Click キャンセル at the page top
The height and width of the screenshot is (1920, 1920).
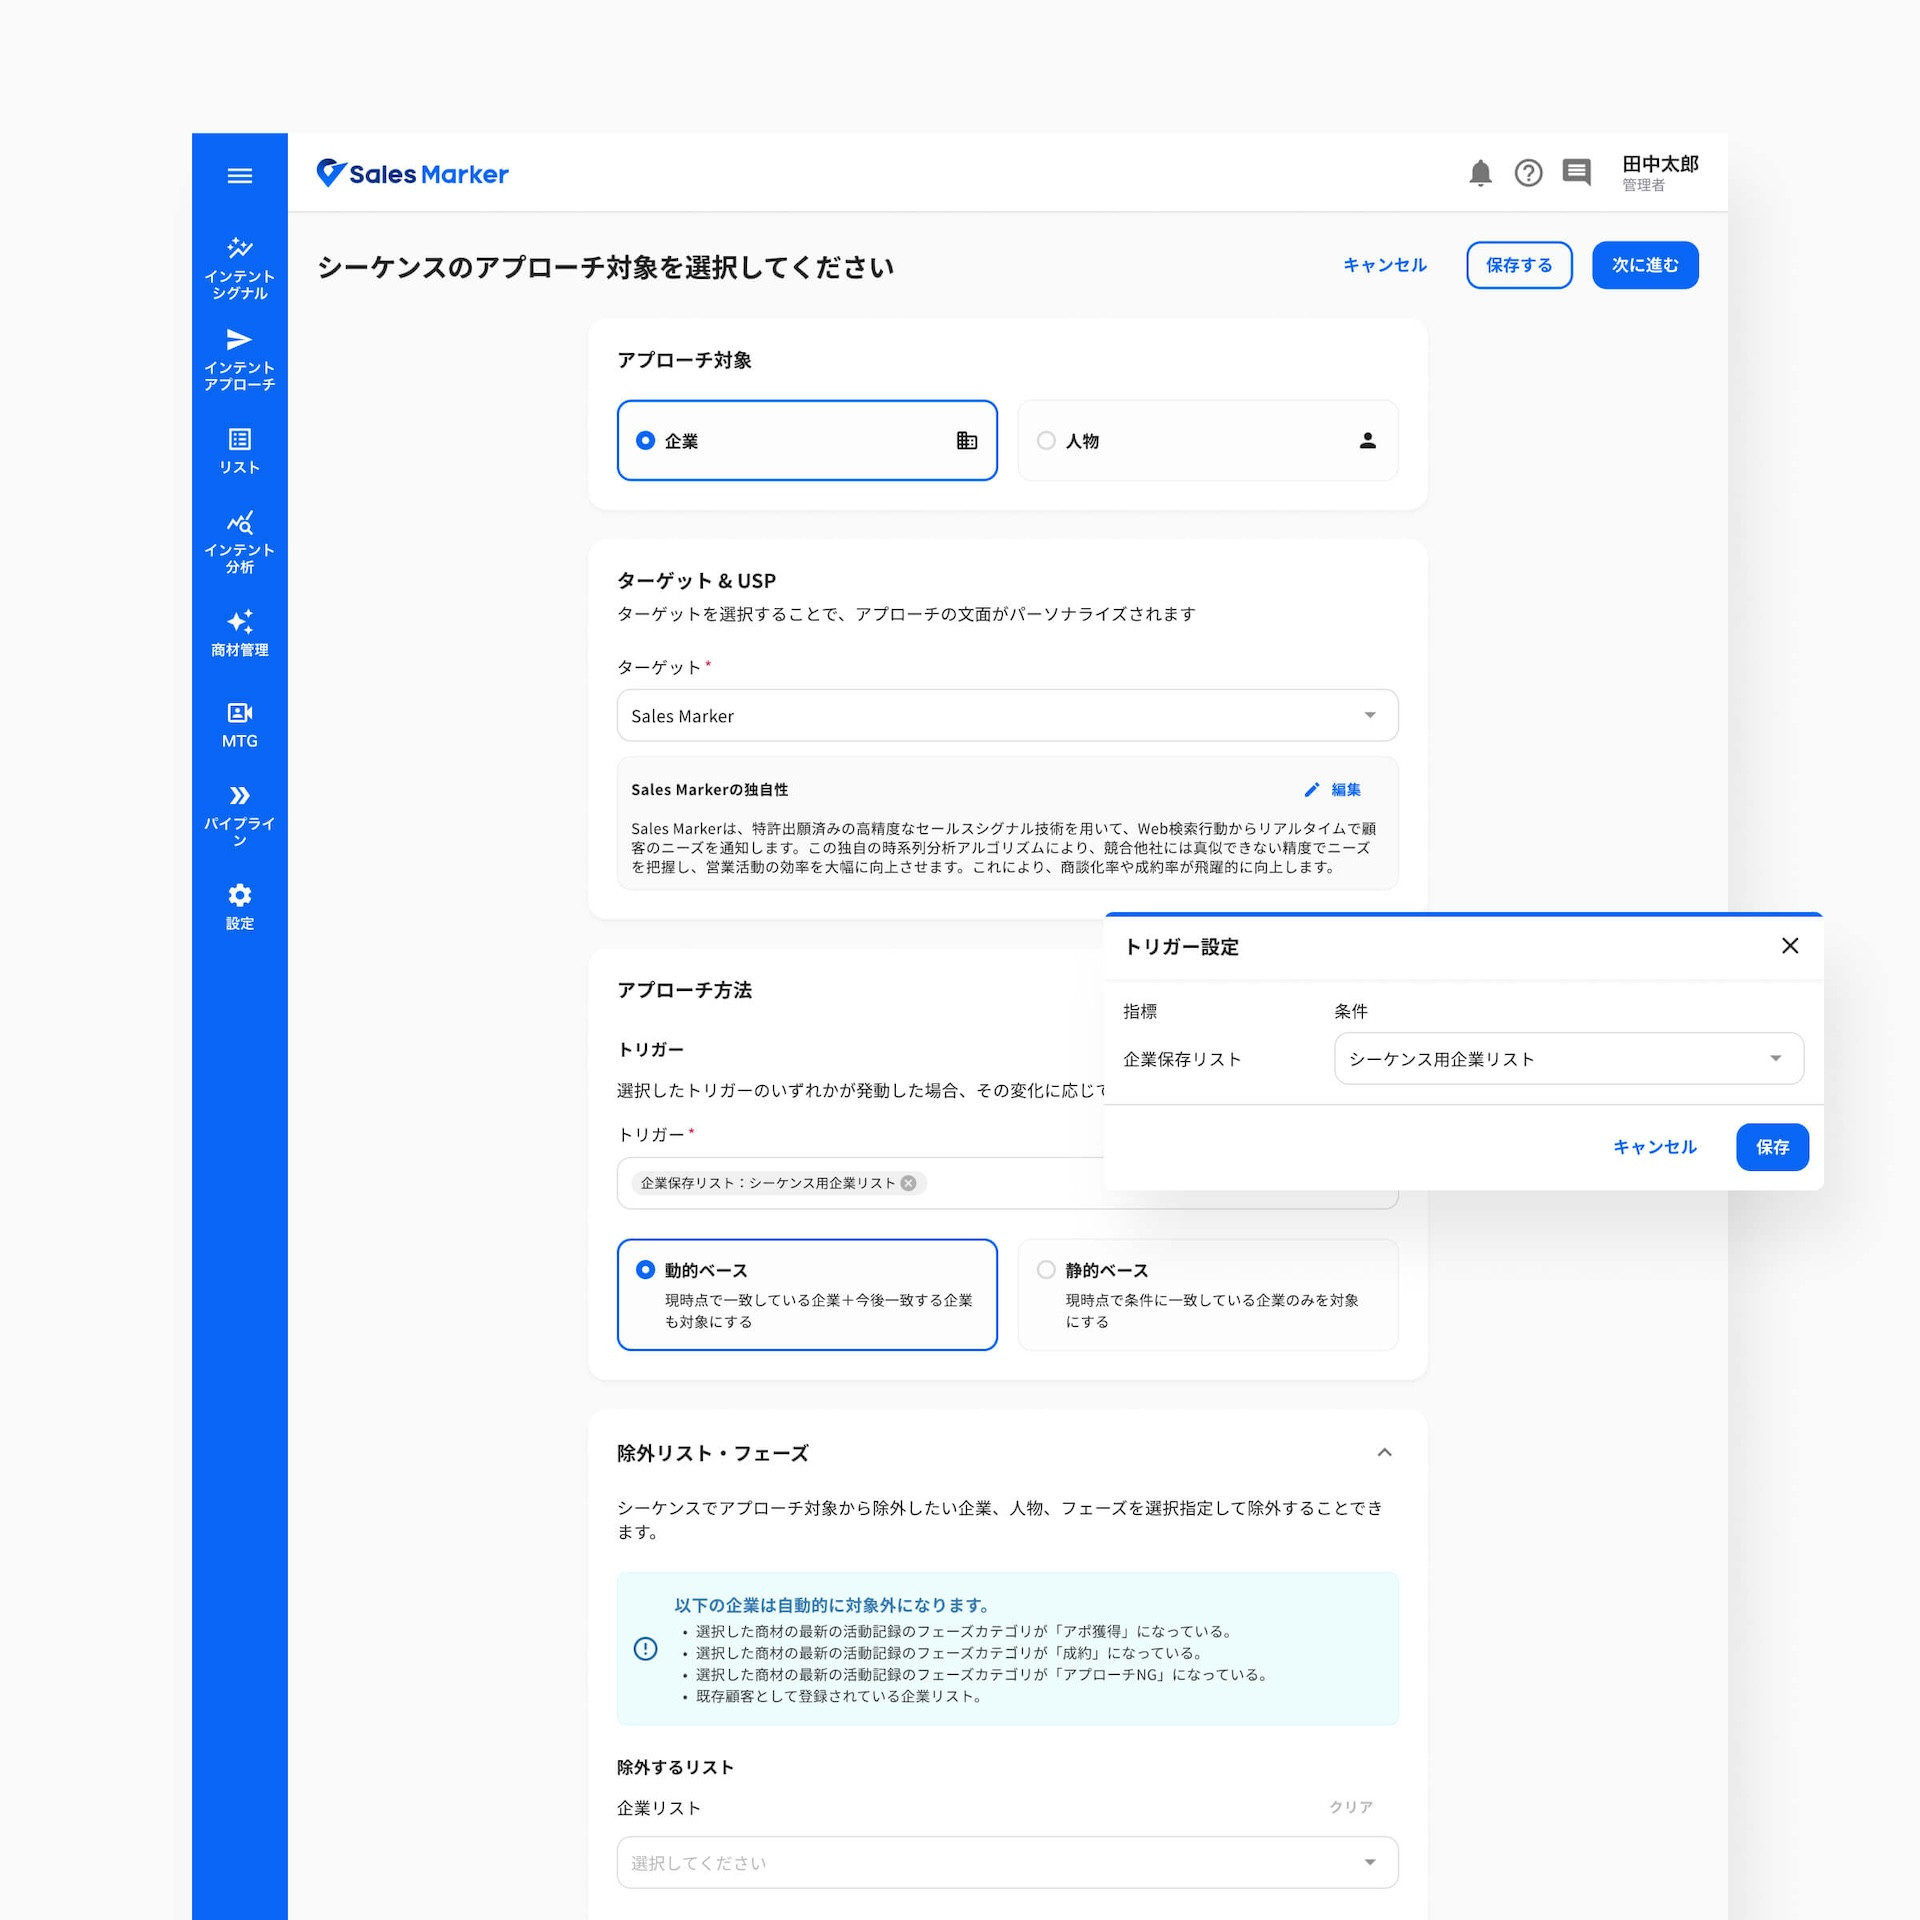point(1384,265)
